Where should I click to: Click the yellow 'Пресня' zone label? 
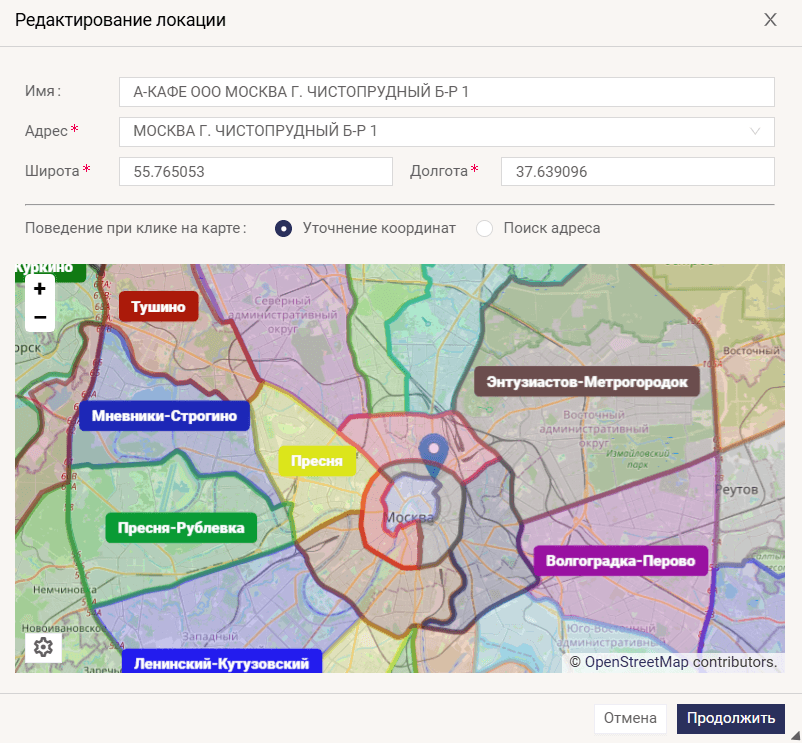317,461
